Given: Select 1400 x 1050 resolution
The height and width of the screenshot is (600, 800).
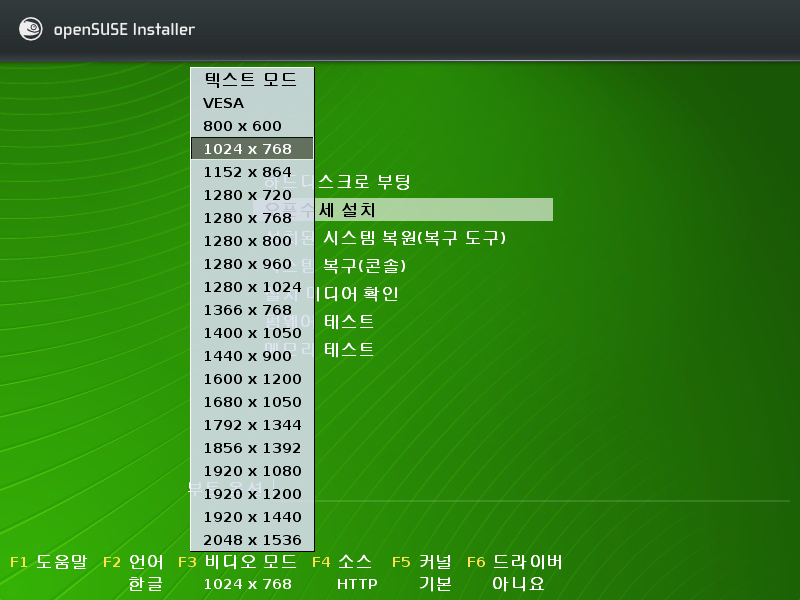Looking at the screenshot, I should 252,333.
